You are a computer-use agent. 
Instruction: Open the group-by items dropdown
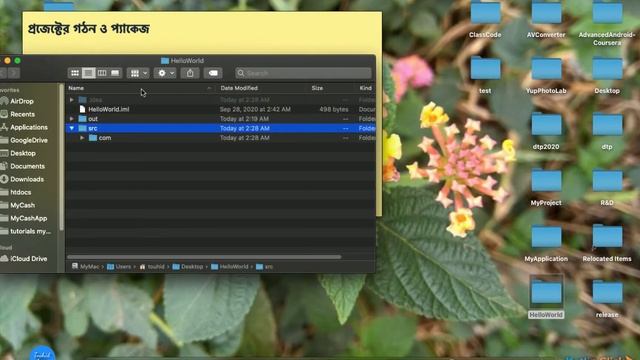coord(138,73)
